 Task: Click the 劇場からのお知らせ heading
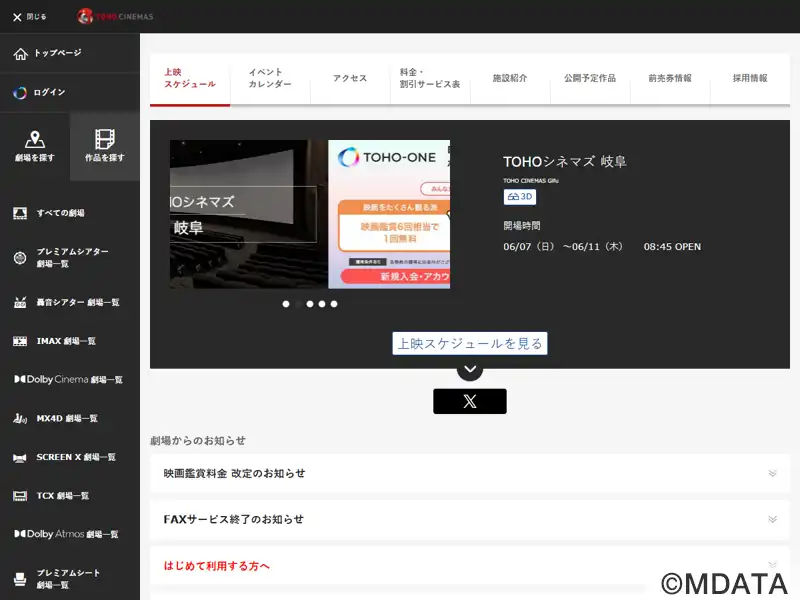(198, 441)
